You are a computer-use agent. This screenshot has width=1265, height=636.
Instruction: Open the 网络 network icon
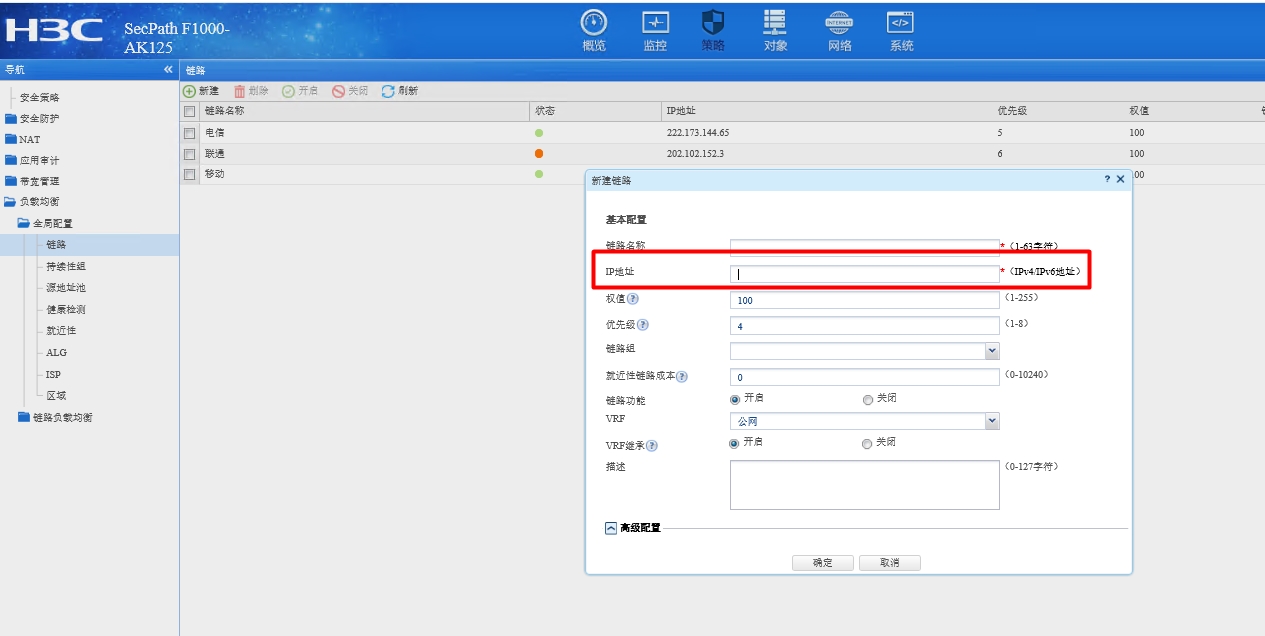[839, 23]
